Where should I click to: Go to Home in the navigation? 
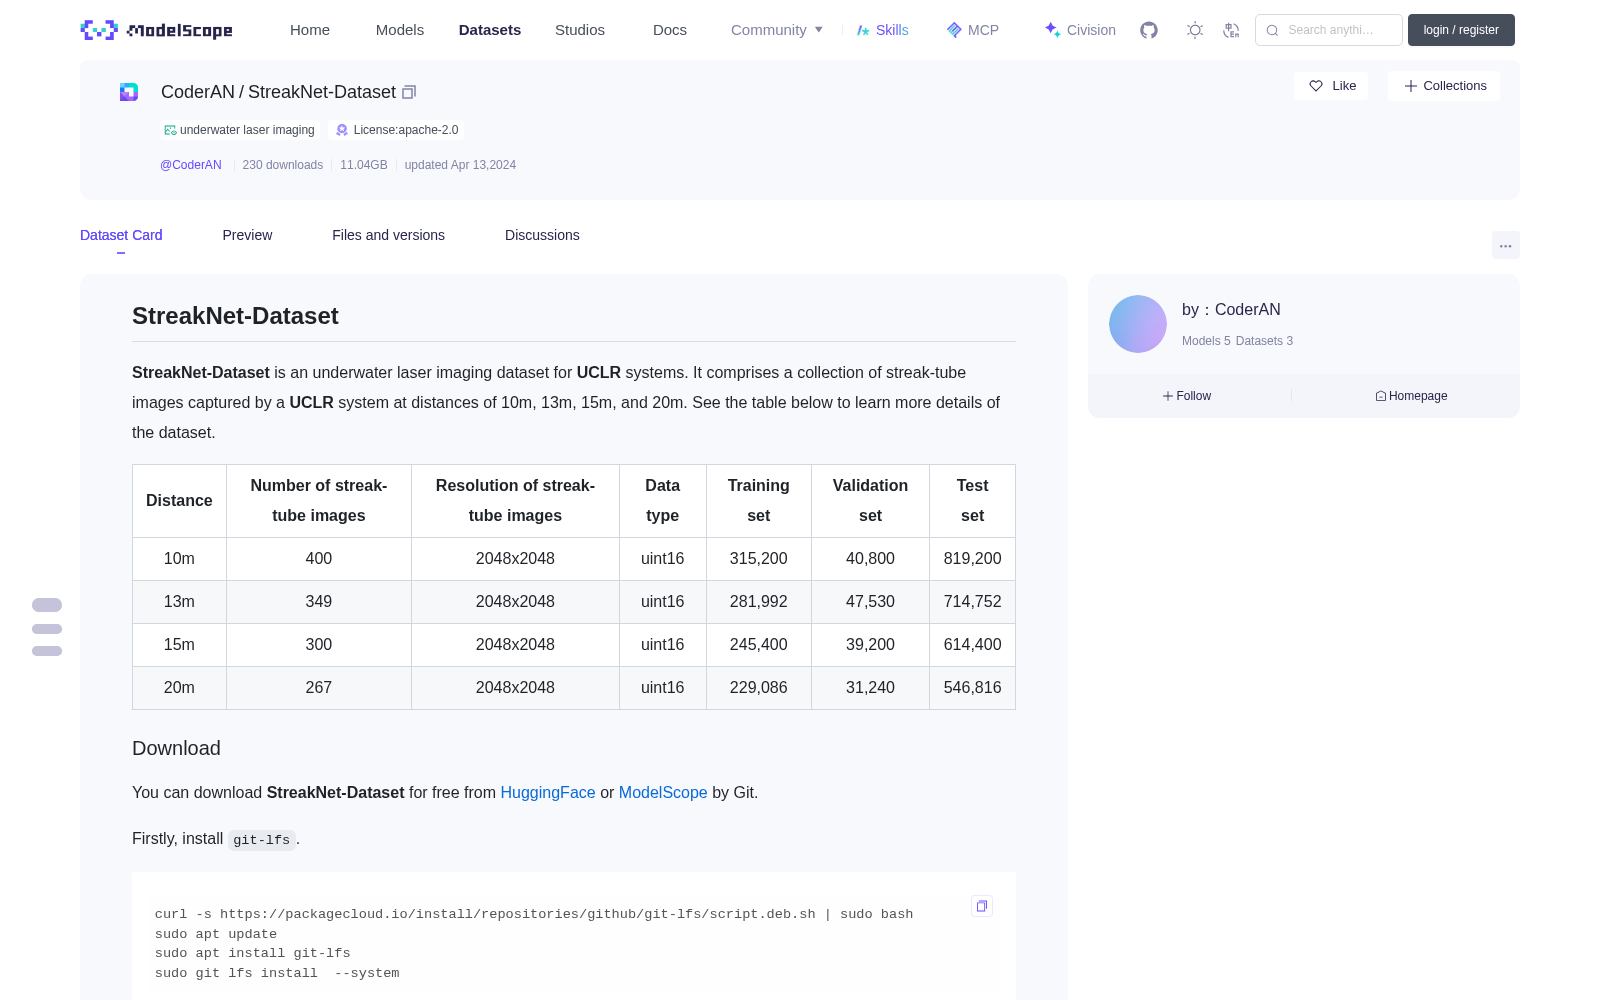click(x=310, y=30)
